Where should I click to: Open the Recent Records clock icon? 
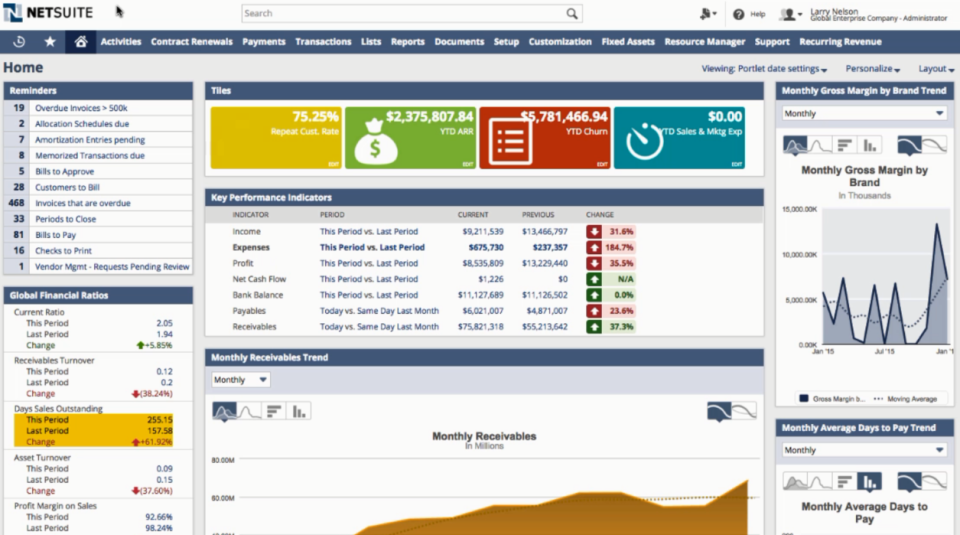(20, 42)
